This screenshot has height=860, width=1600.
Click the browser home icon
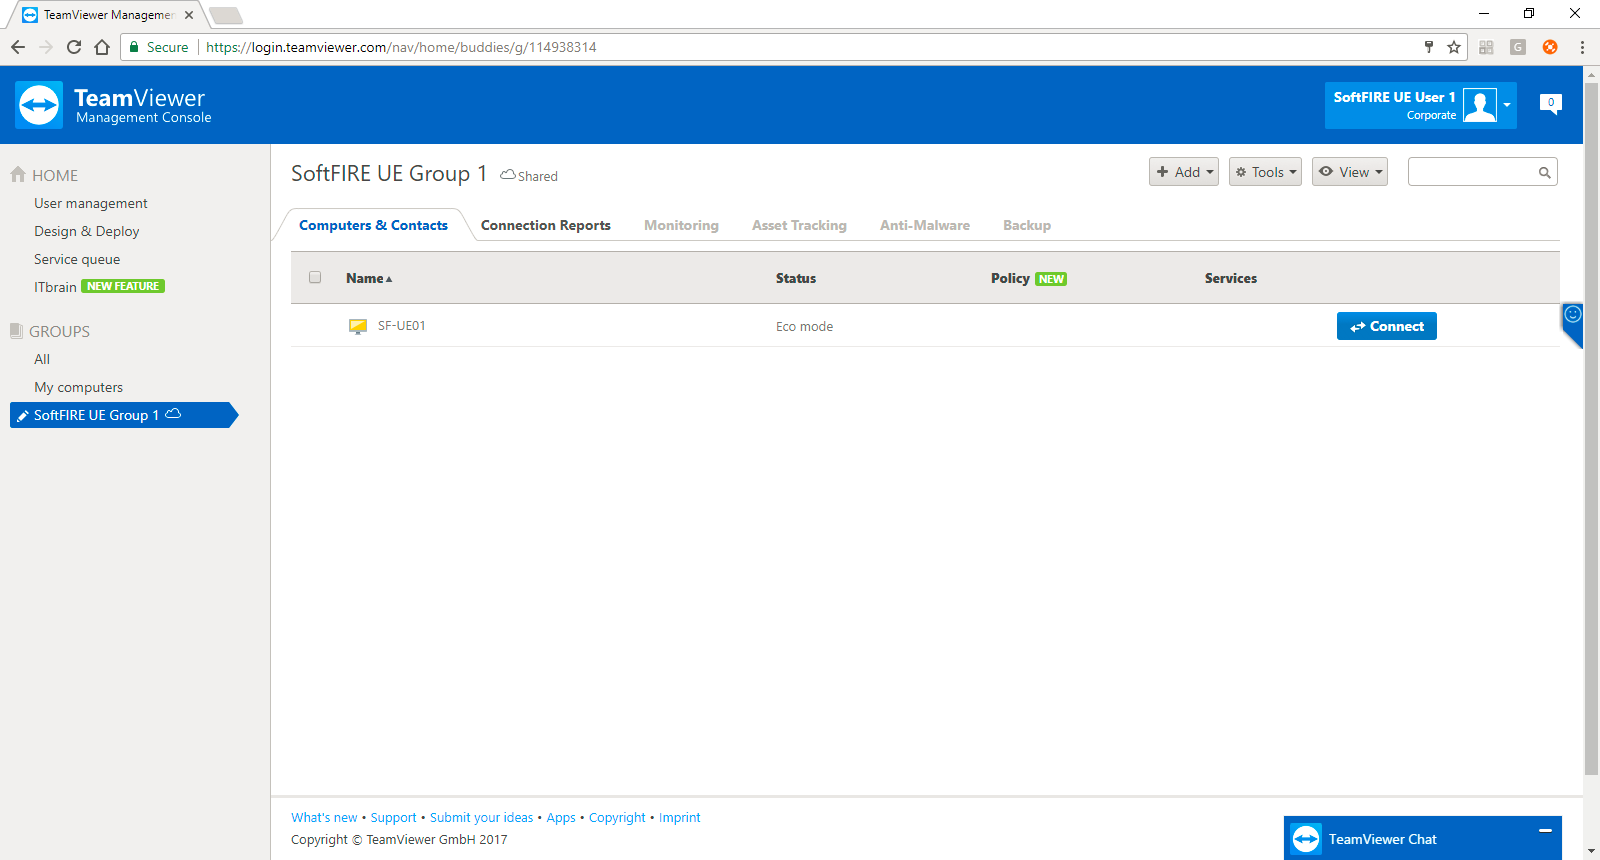tap(102, 47)
